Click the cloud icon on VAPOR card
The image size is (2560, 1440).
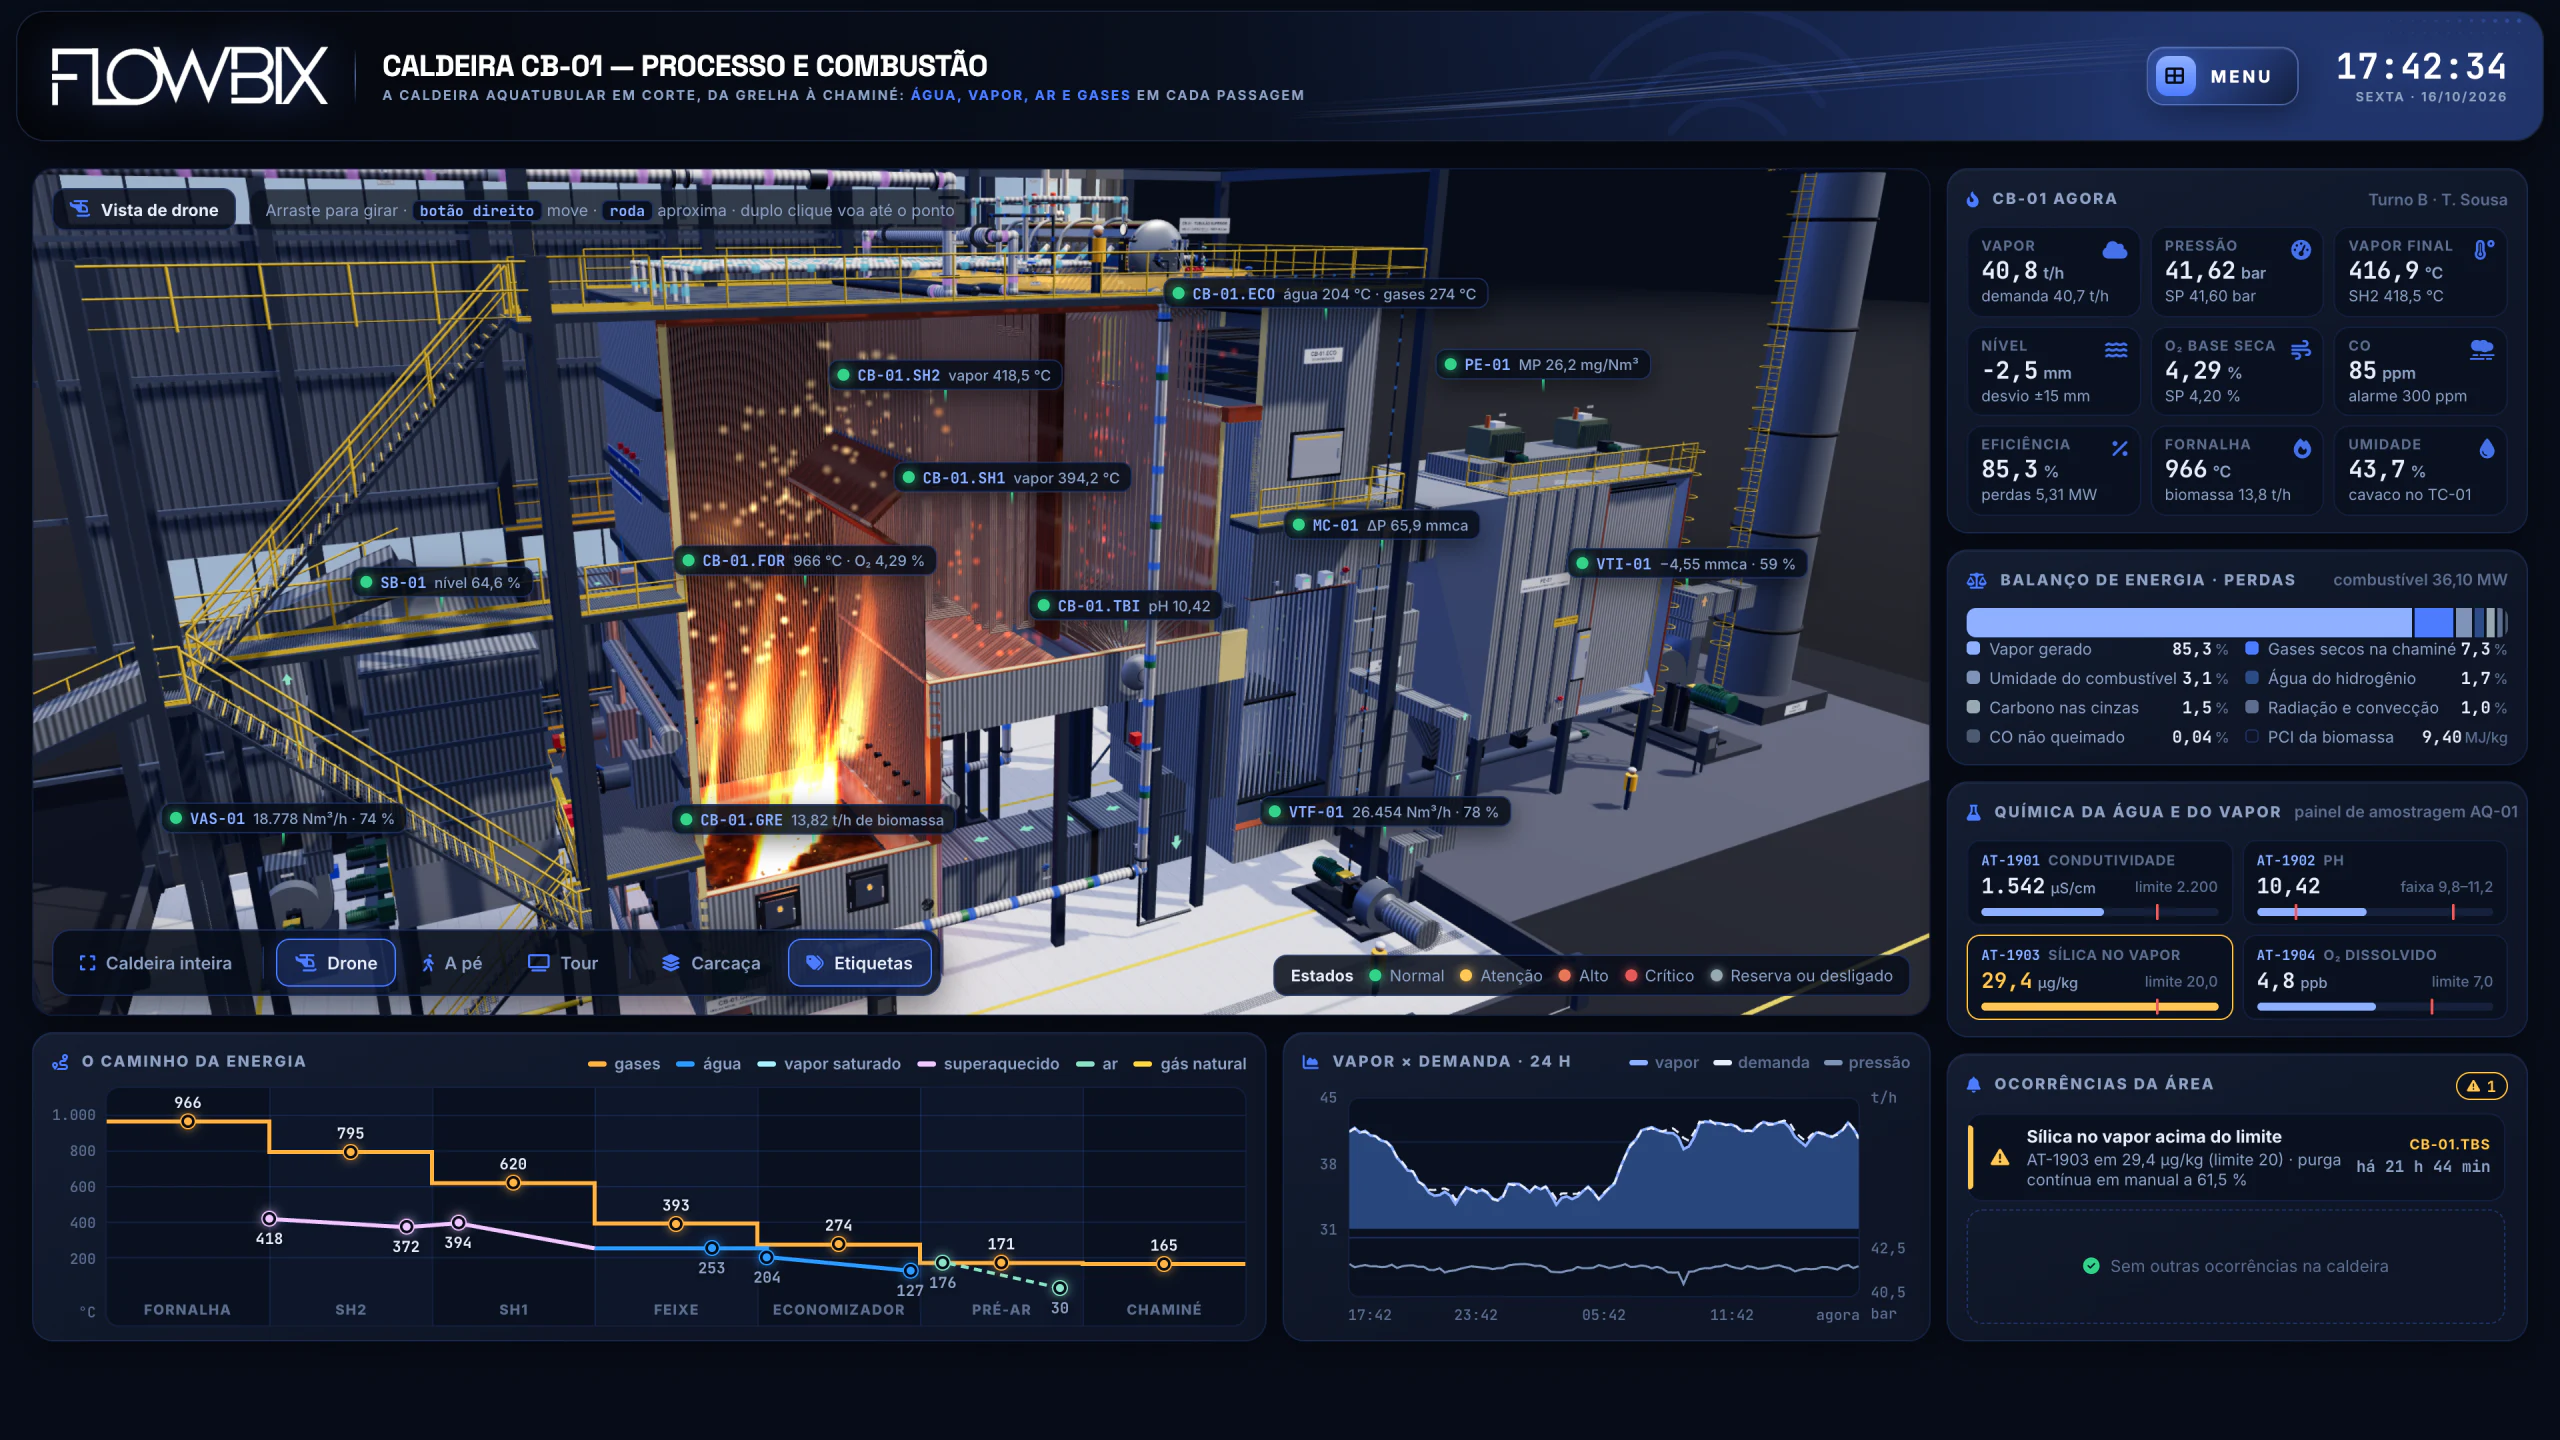tap(2114, 250)
